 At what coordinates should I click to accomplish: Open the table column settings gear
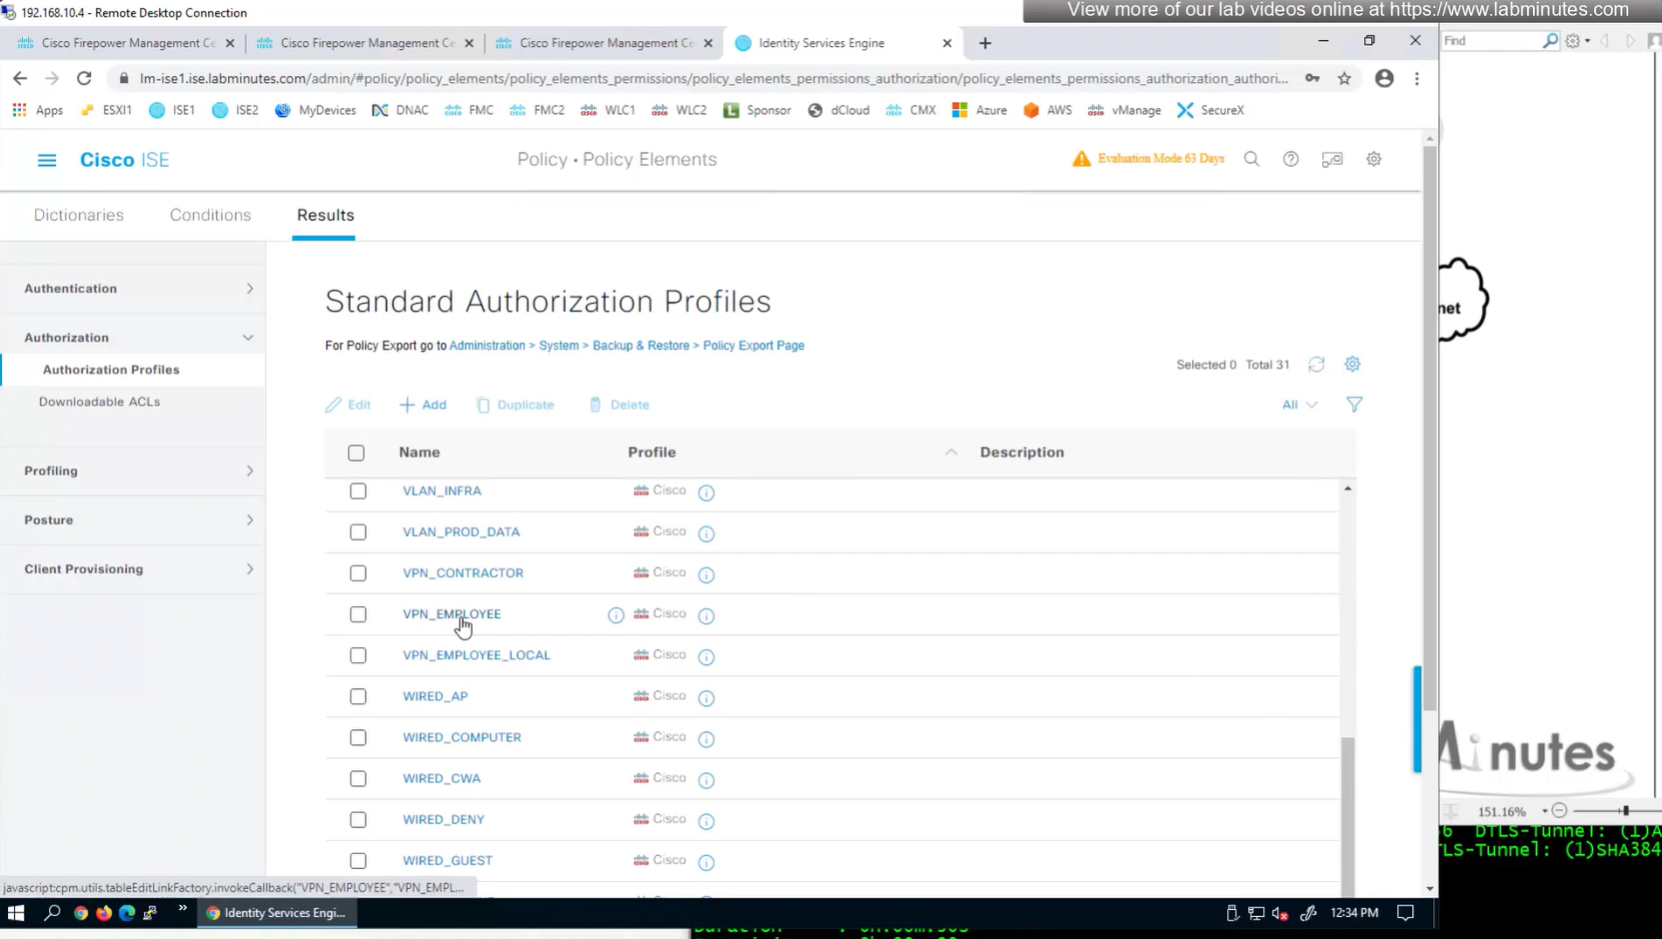(x=1352, y=365)
